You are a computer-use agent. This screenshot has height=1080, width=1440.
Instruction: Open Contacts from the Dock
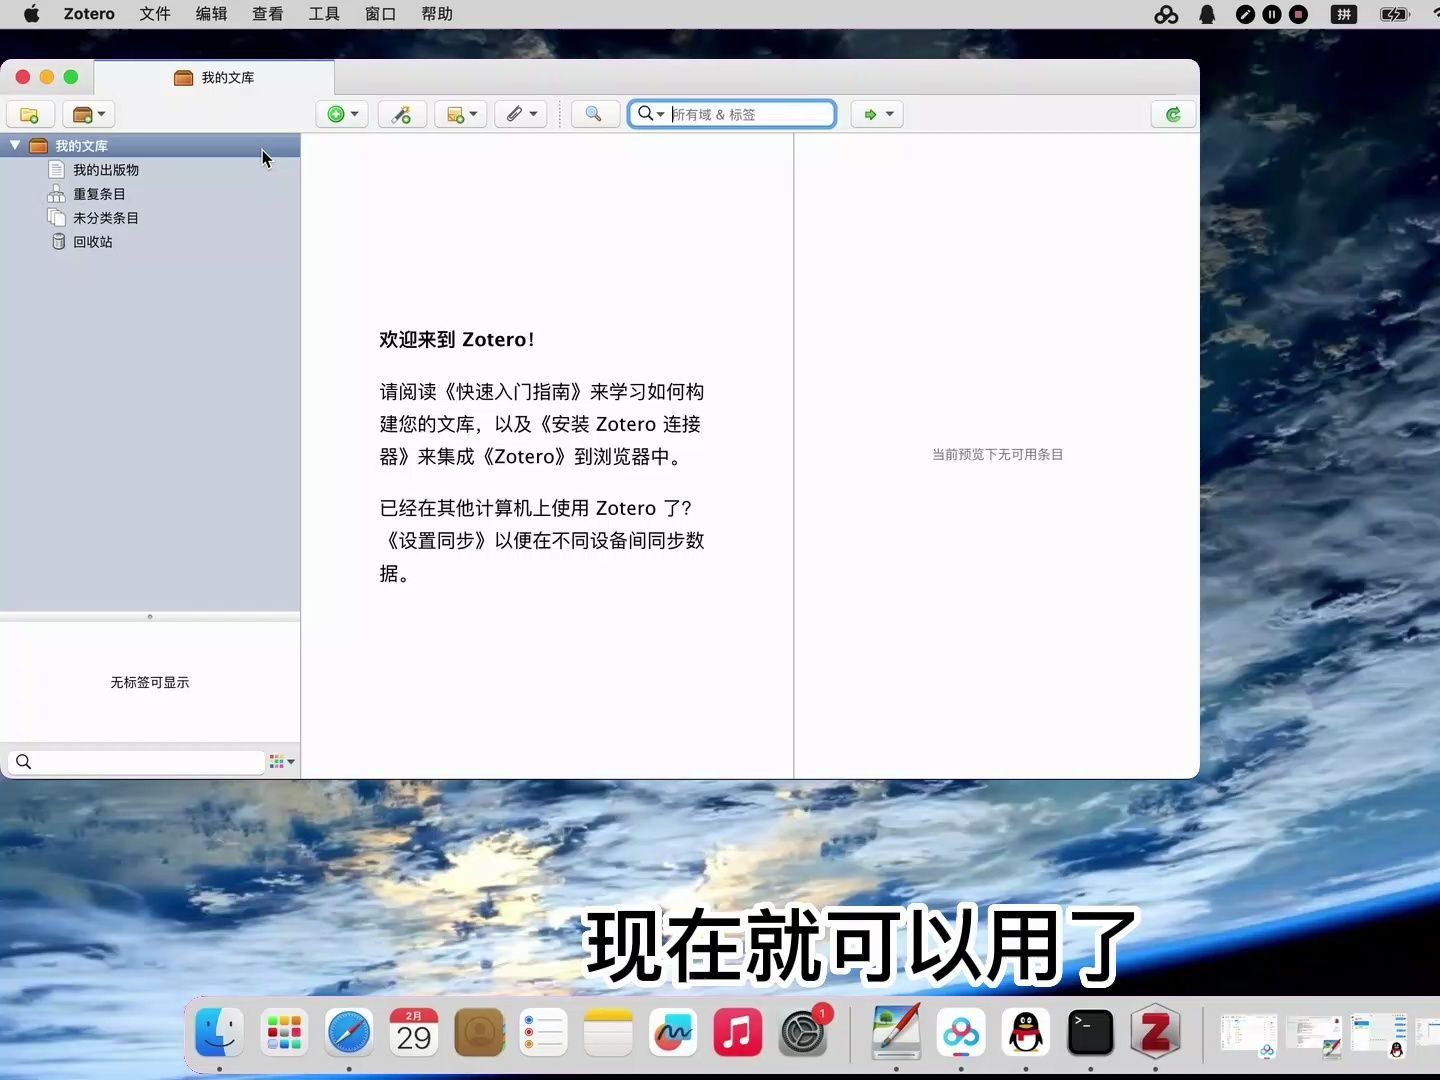click(x=479, y=1032)
